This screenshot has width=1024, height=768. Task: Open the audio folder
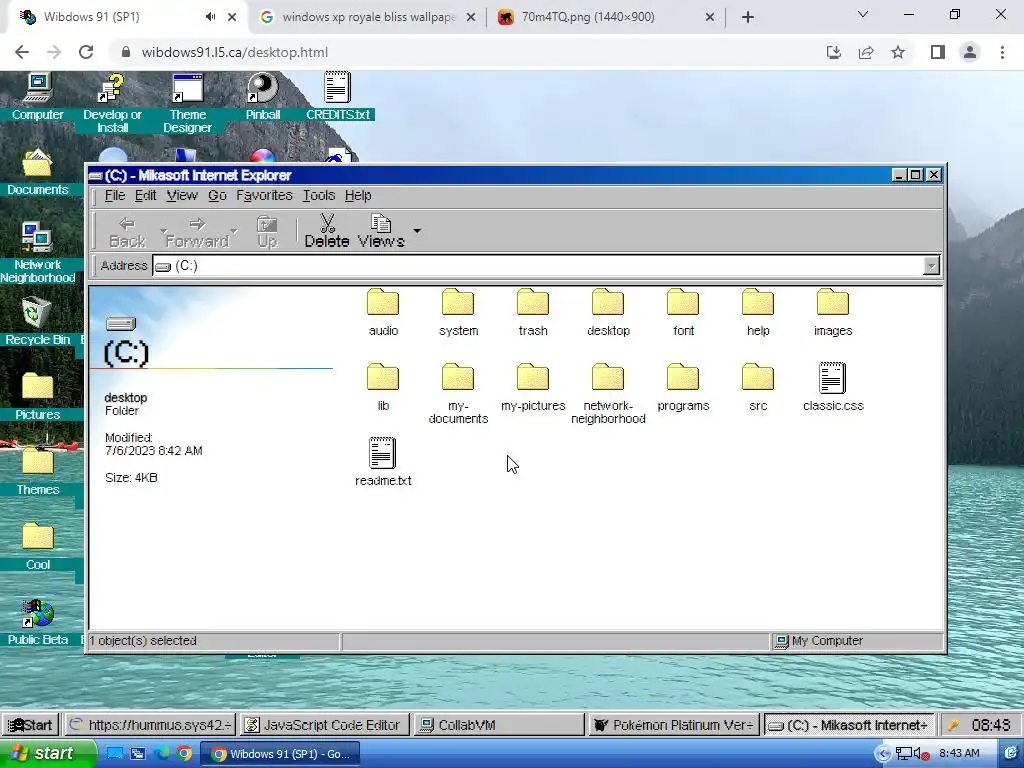[x=383, y=313]
